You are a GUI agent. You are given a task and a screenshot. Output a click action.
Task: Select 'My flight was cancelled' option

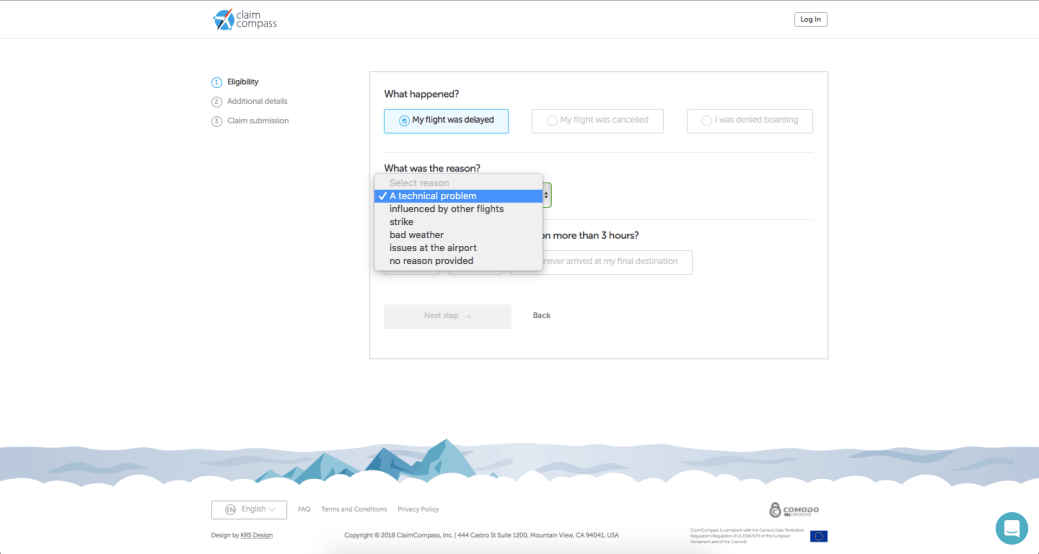(x=598, y=121)
